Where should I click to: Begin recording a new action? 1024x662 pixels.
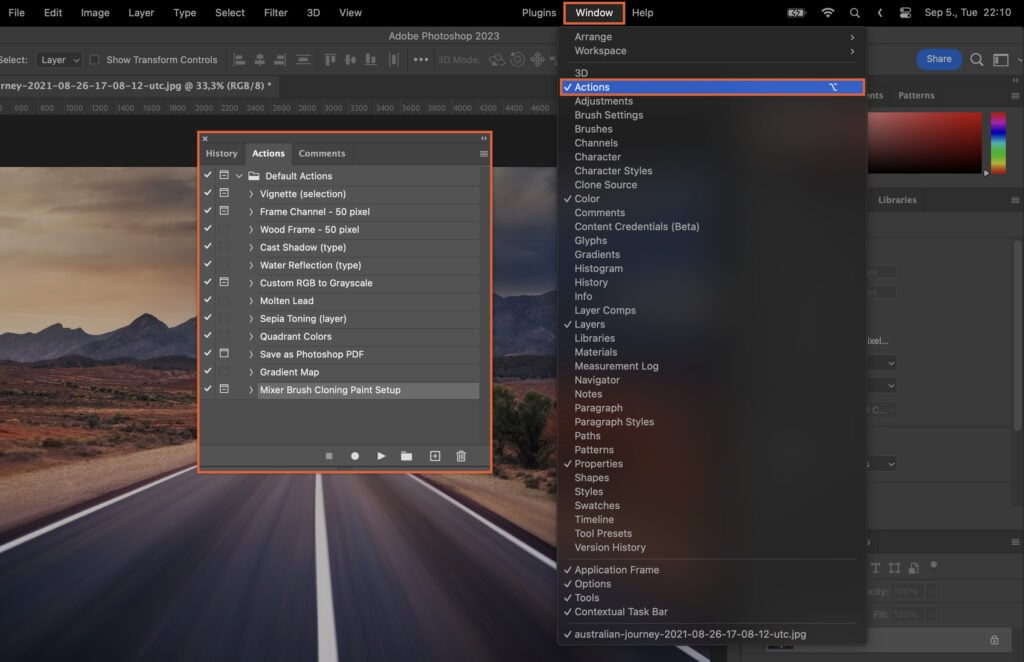point(355,455)
